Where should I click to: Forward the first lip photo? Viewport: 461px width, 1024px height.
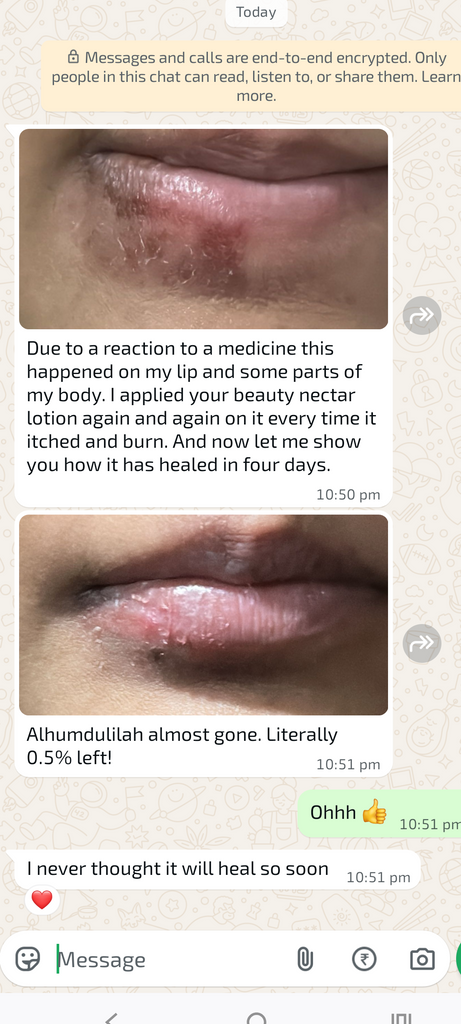(421, 315)
